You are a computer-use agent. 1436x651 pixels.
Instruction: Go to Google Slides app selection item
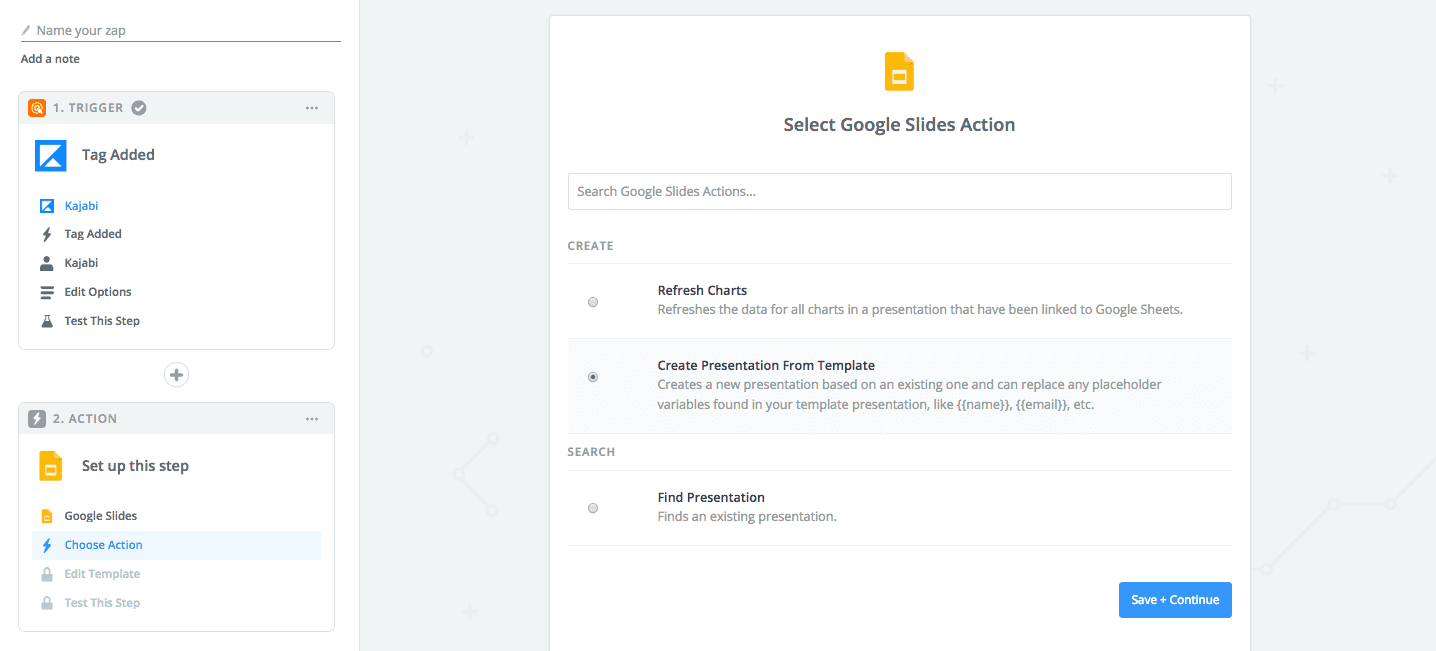point(101,516)
